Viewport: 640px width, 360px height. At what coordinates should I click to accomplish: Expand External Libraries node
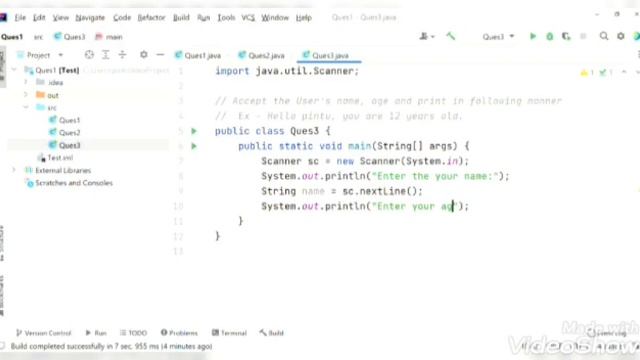(x=14, y=170)
